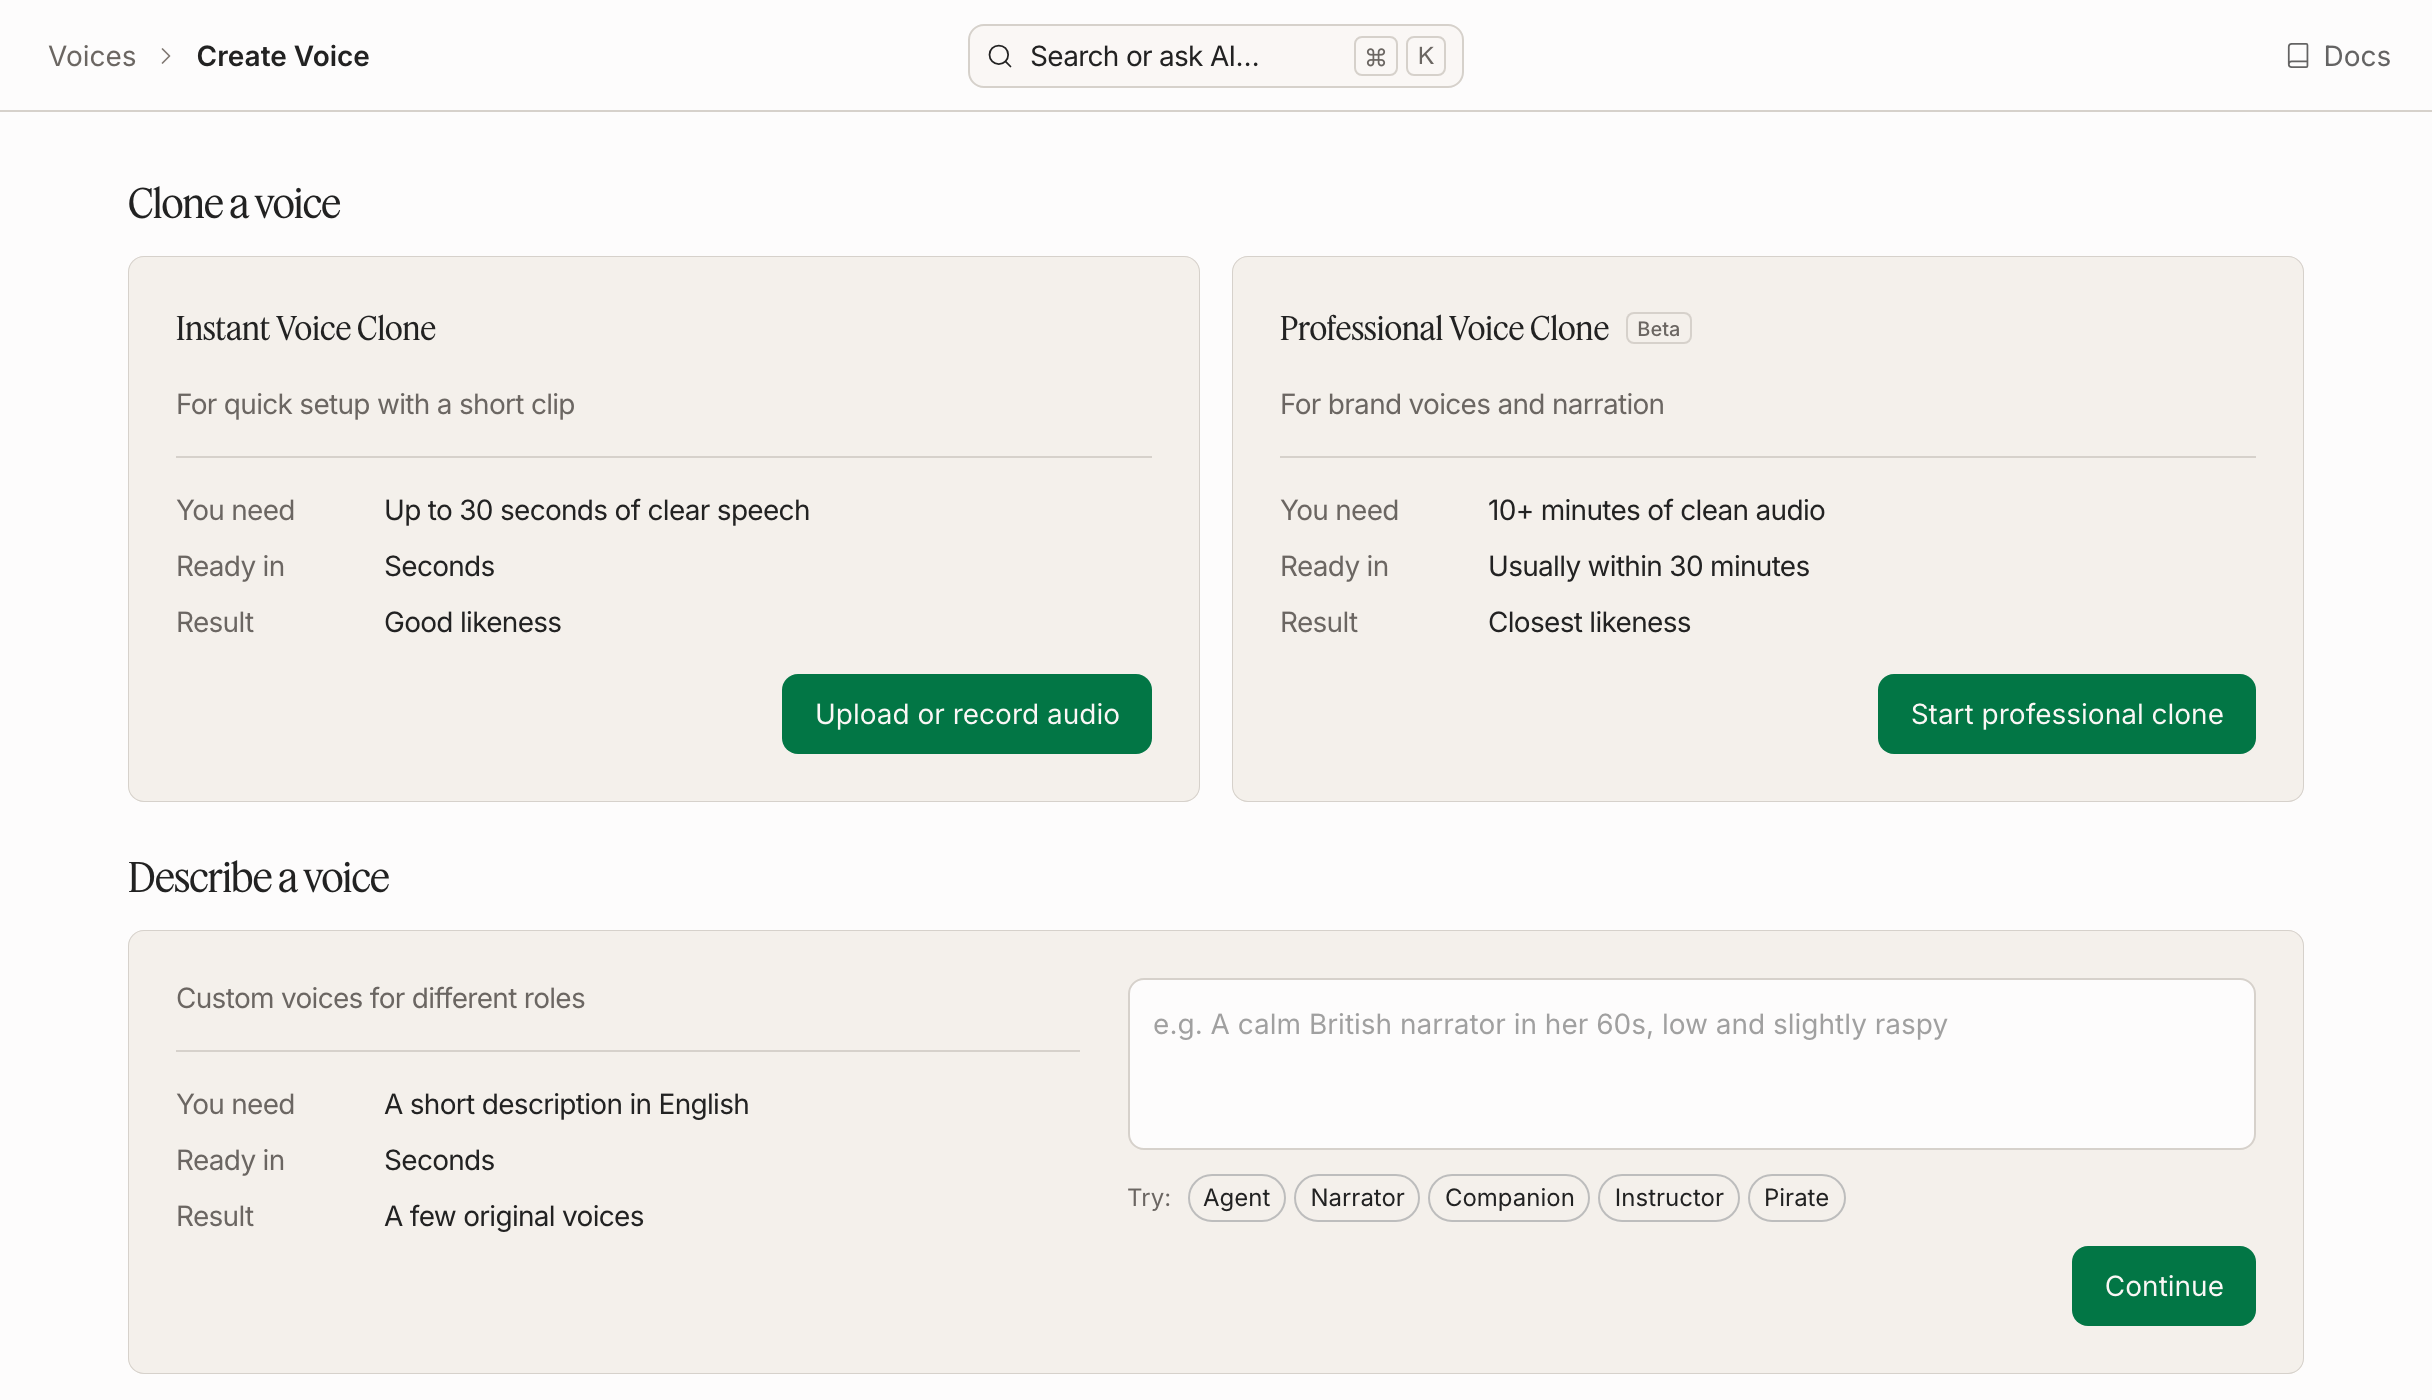Open the Docs link
This screenshot has height=1400, width=2432.
click(2339, 56)
